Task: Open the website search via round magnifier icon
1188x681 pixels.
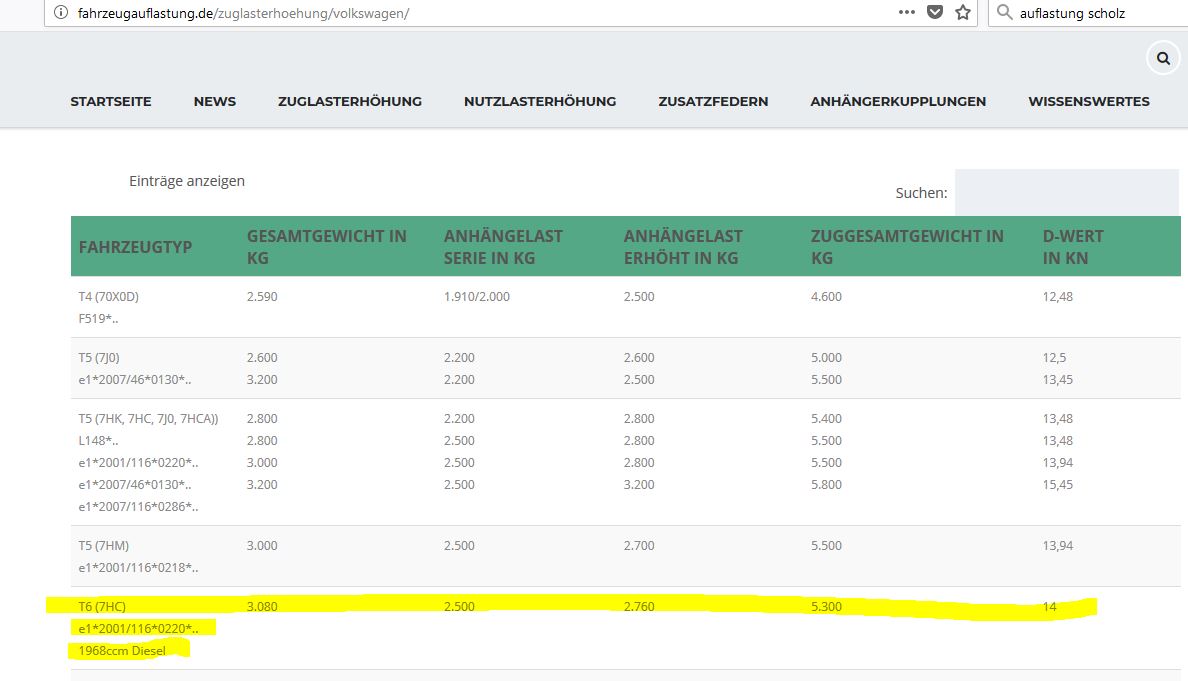Action: click(1163, 59)
